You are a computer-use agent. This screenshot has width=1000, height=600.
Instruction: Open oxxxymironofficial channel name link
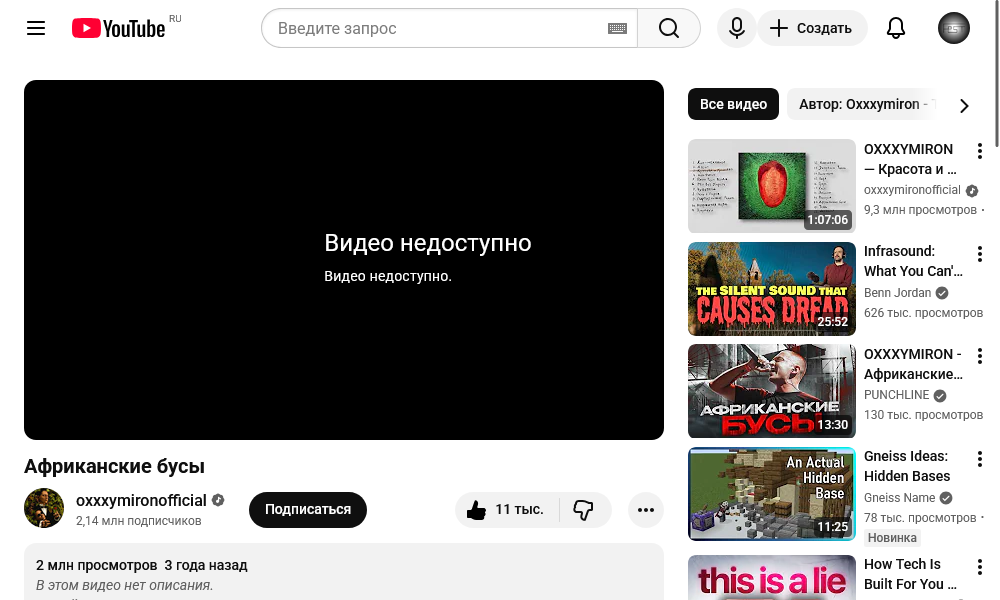[x=141, y=501]
